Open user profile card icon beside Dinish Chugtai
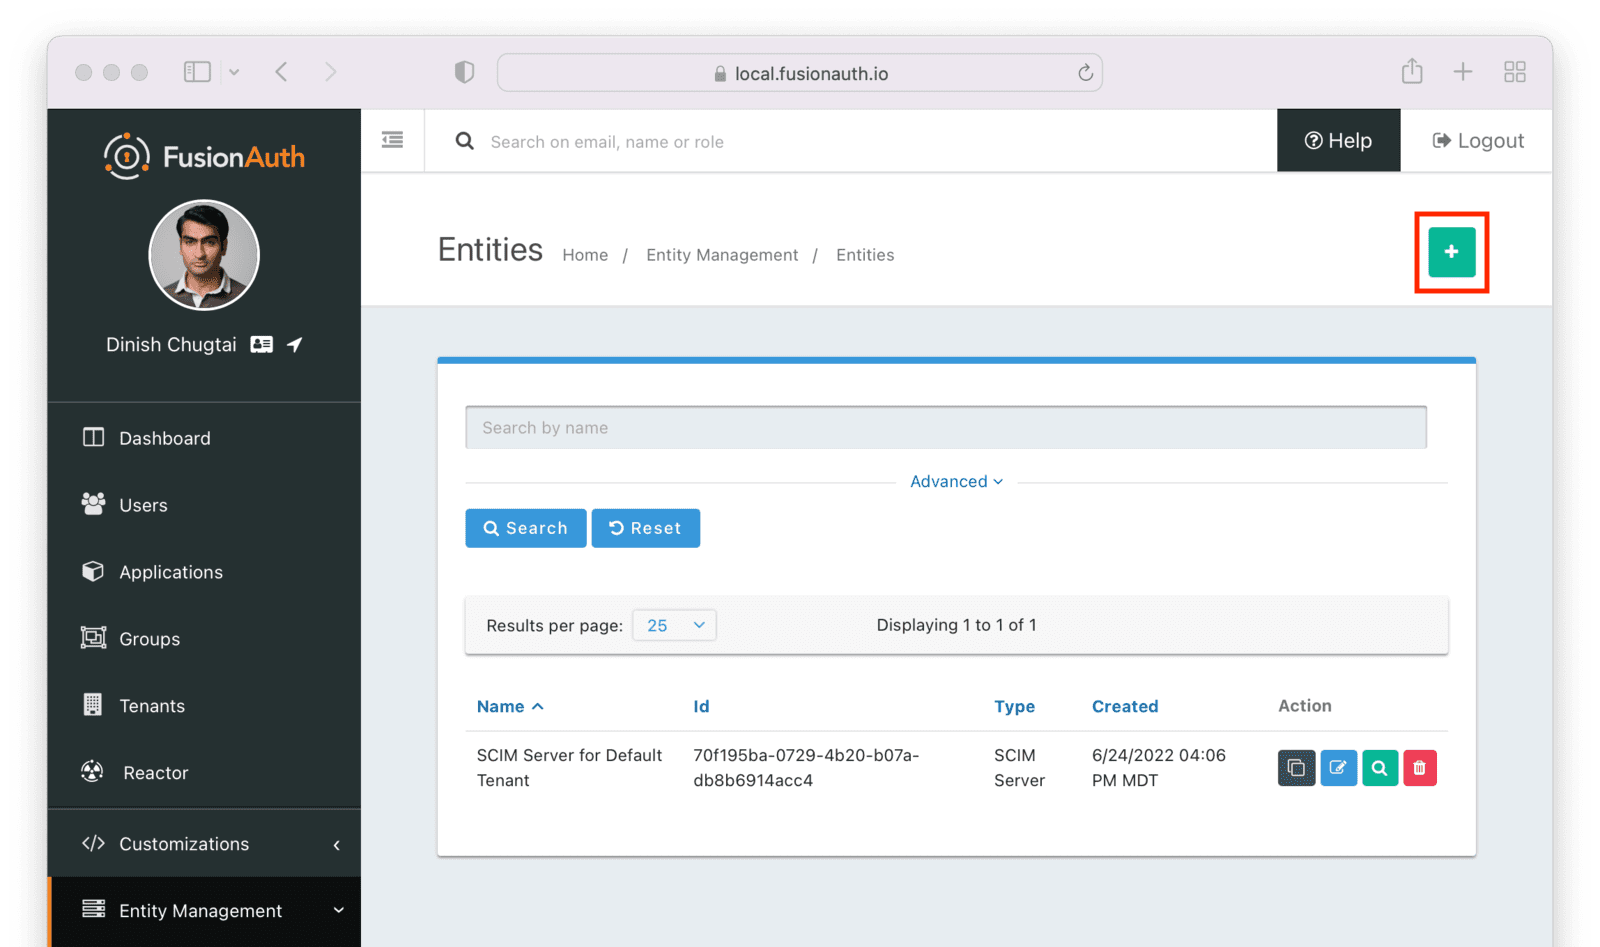 261,344
